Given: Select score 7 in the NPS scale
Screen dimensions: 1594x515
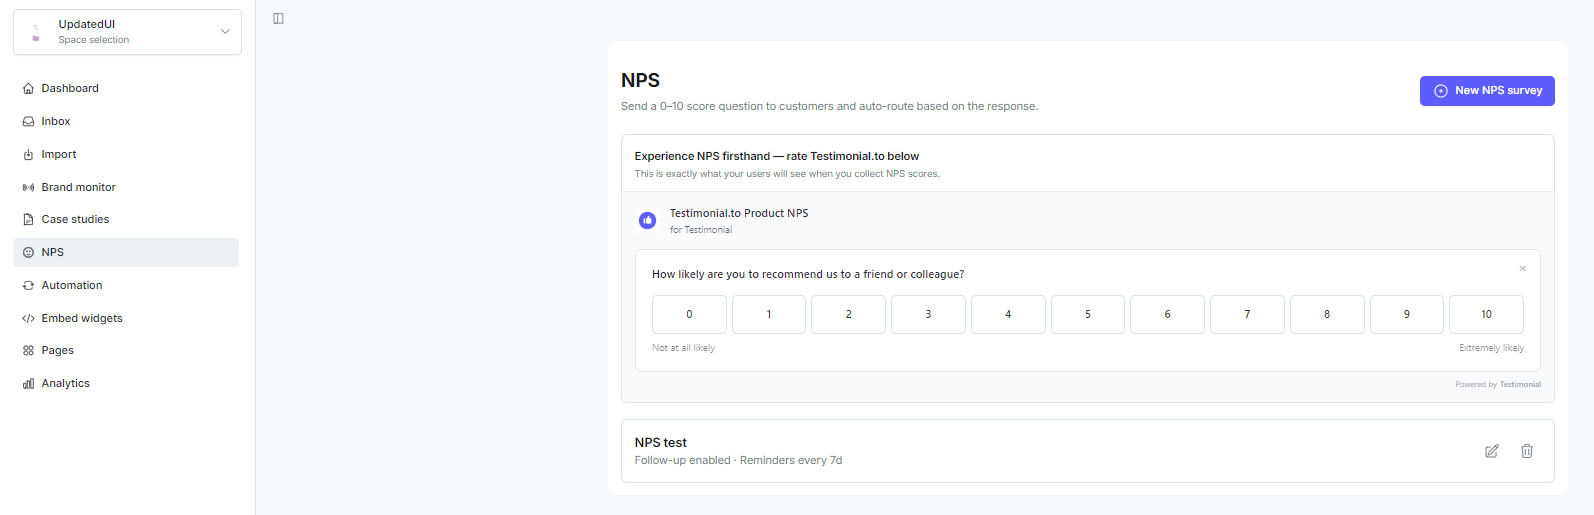Looking at the screenshot, I should [1247, 314].
